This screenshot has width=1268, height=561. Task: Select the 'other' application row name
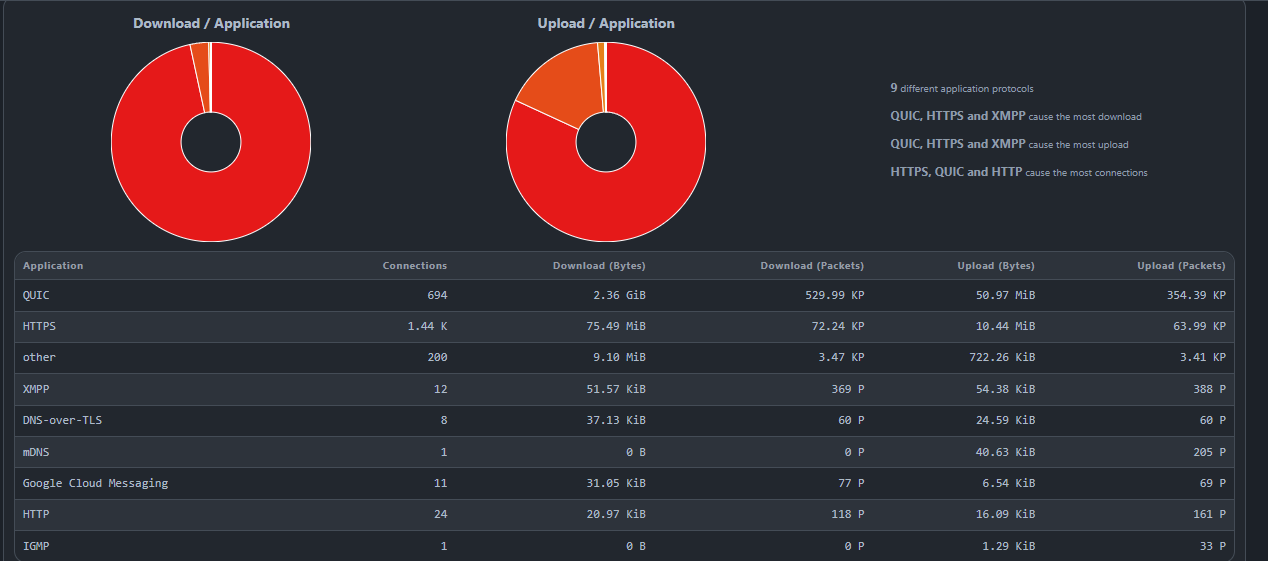tap(39, 358)
